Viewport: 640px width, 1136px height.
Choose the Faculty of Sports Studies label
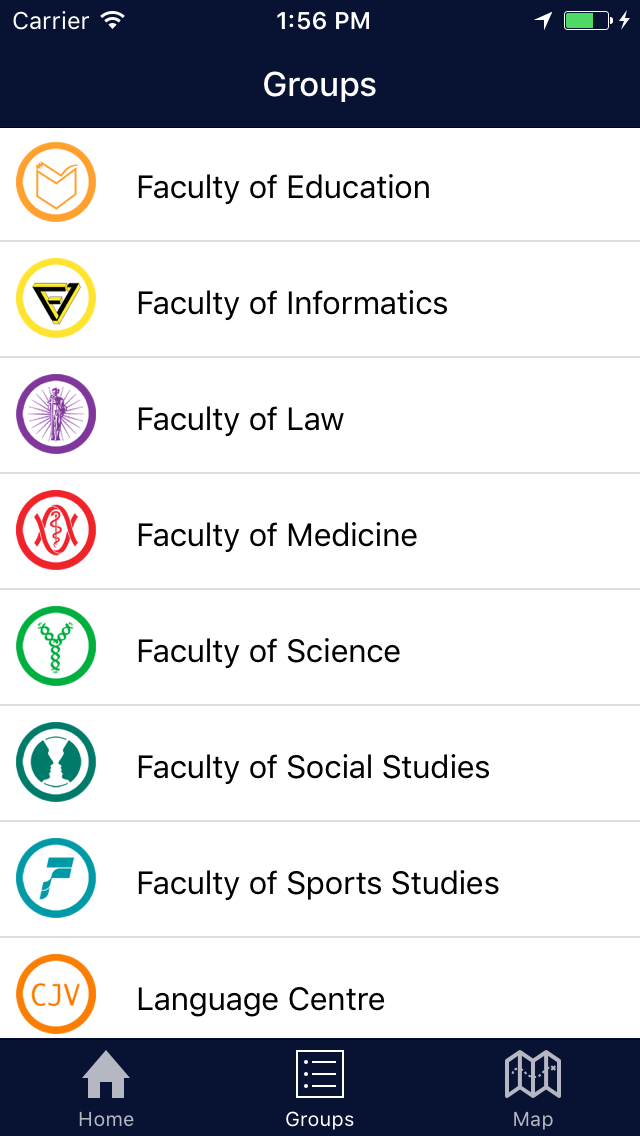318,883
